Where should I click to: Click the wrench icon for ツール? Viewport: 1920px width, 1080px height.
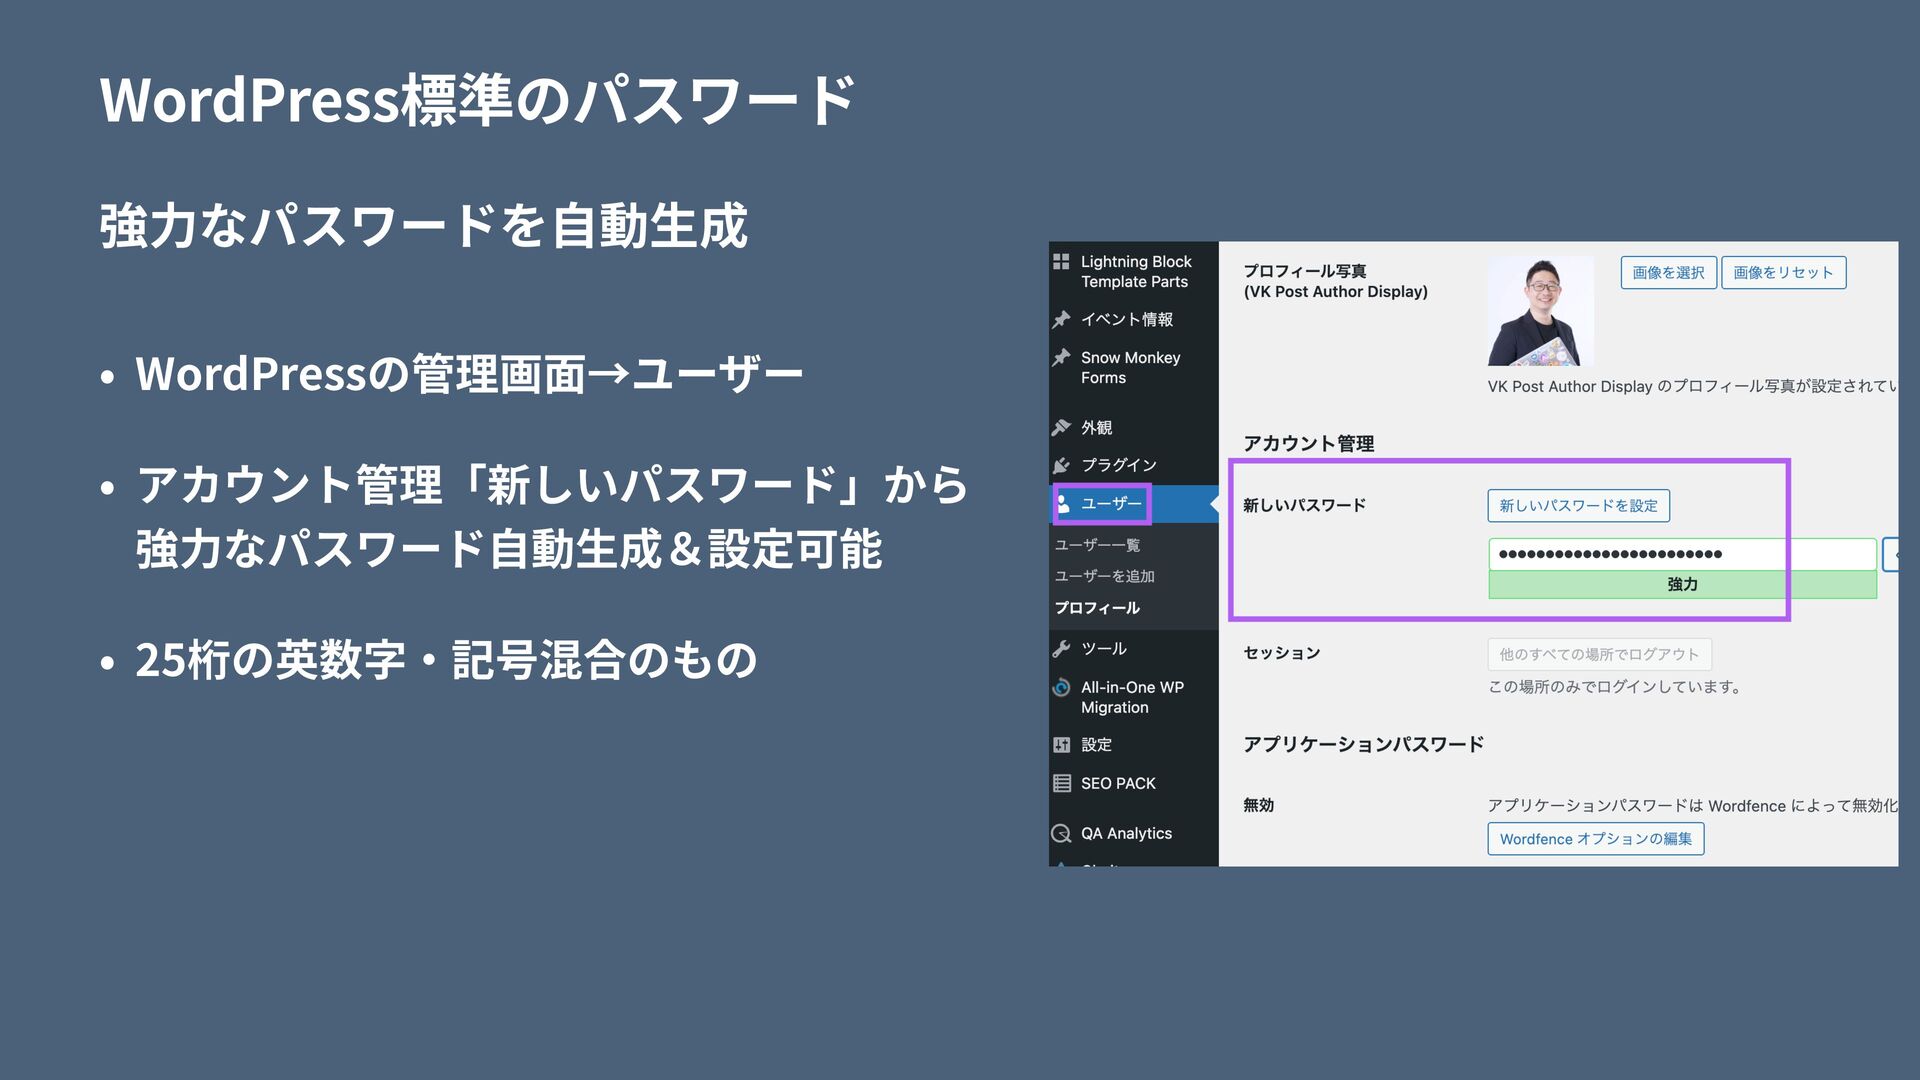1061,649
